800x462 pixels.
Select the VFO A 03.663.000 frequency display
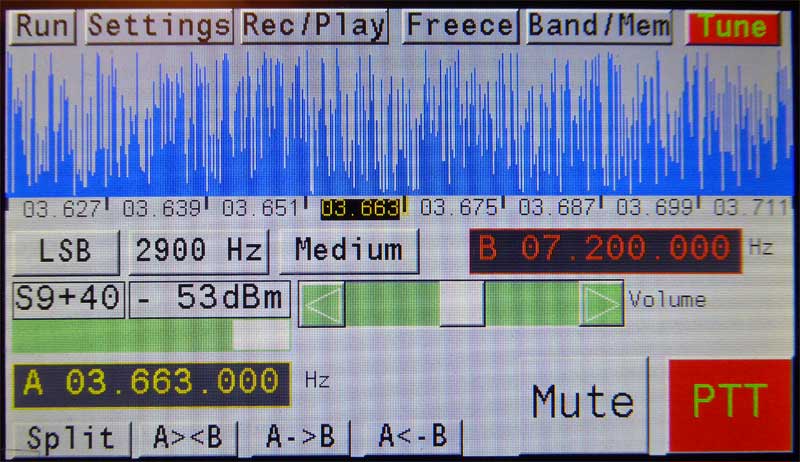click(152, 384)
